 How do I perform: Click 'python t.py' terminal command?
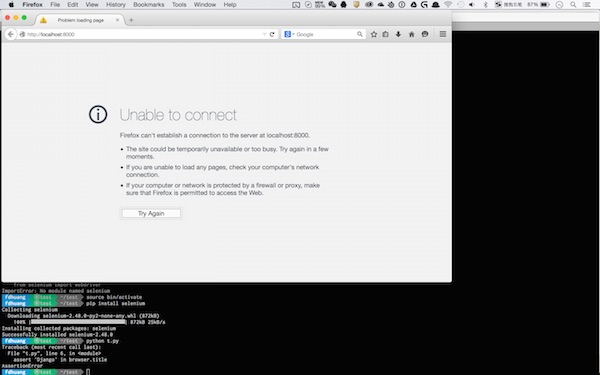click(102, 341)
